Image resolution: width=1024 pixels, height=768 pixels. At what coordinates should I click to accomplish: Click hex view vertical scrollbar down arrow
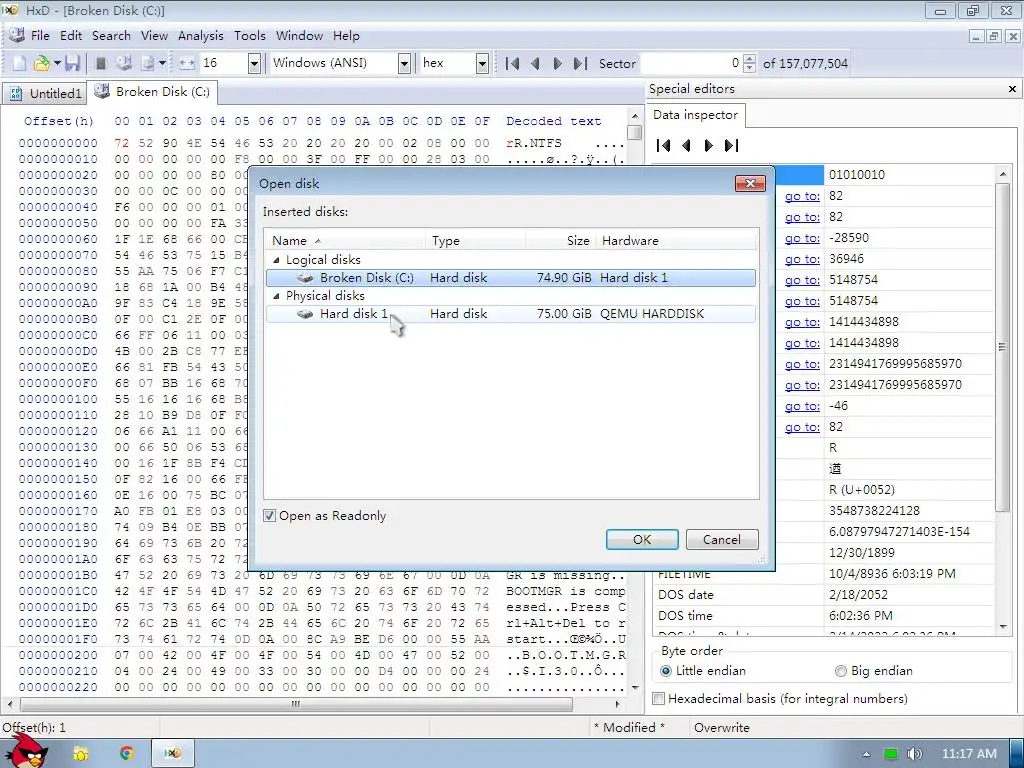[634, 688]
